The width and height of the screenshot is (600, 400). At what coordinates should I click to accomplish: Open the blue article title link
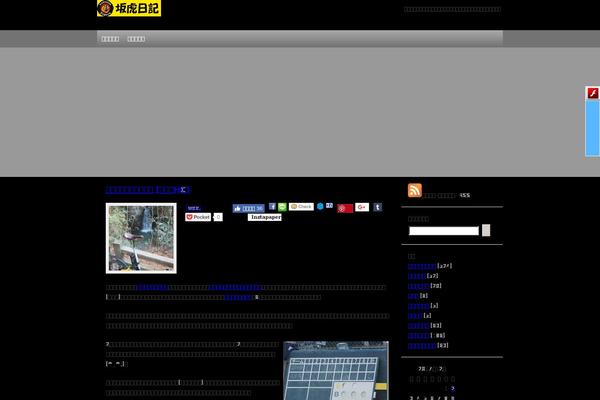148,189
